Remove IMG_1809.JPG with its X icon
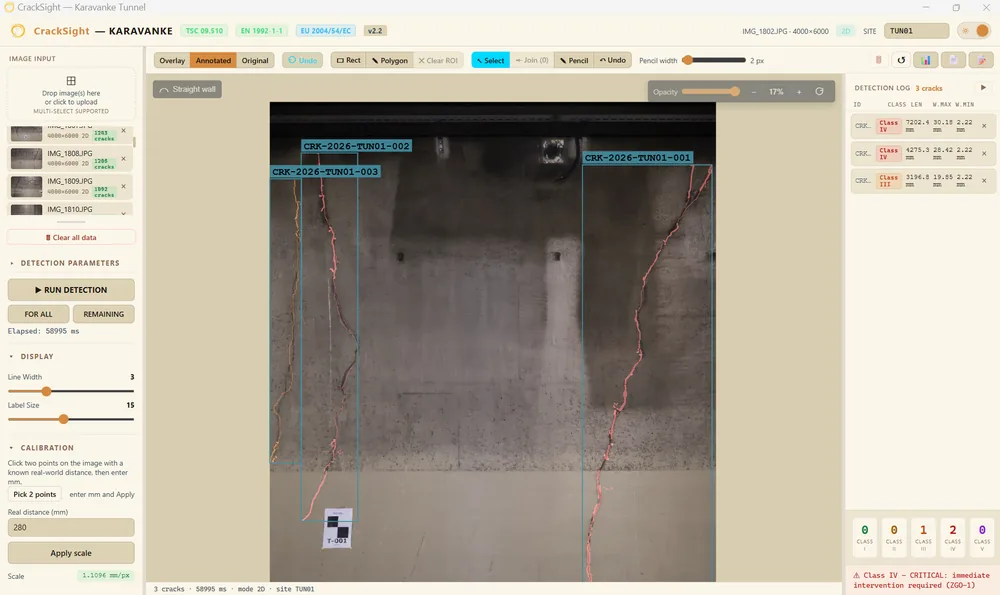The height and width of the screenshot is (595, 1000). [124, 186]
